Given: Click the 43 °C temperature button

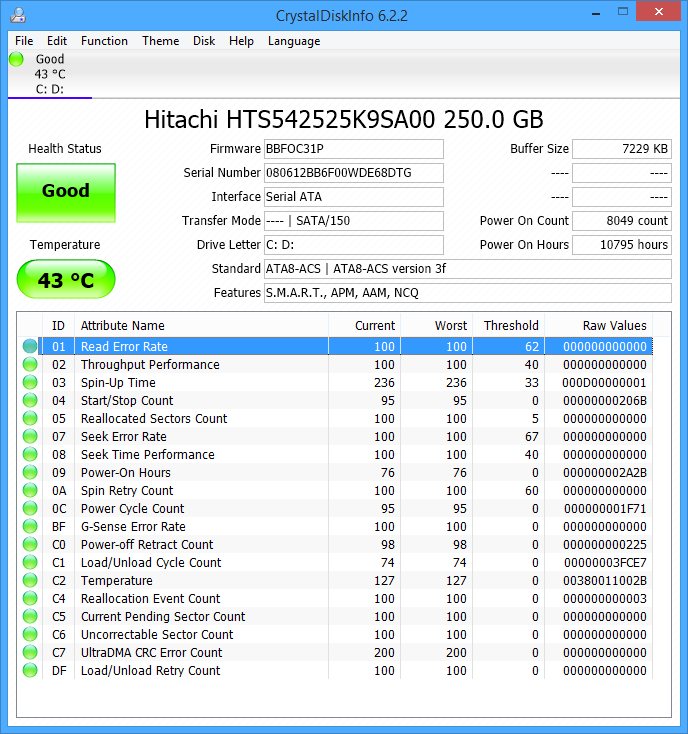Looking at the screenshot, I should [x=66, y=280].
